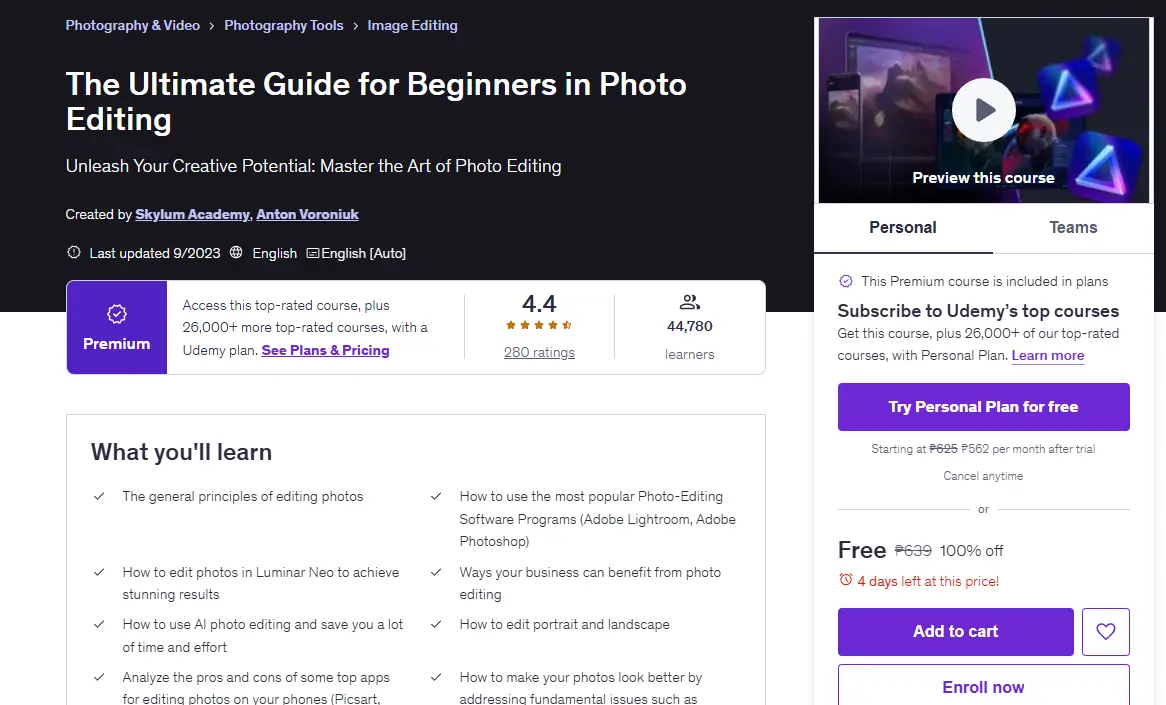Click checkmark beside general principles of editing

(99, 496)
